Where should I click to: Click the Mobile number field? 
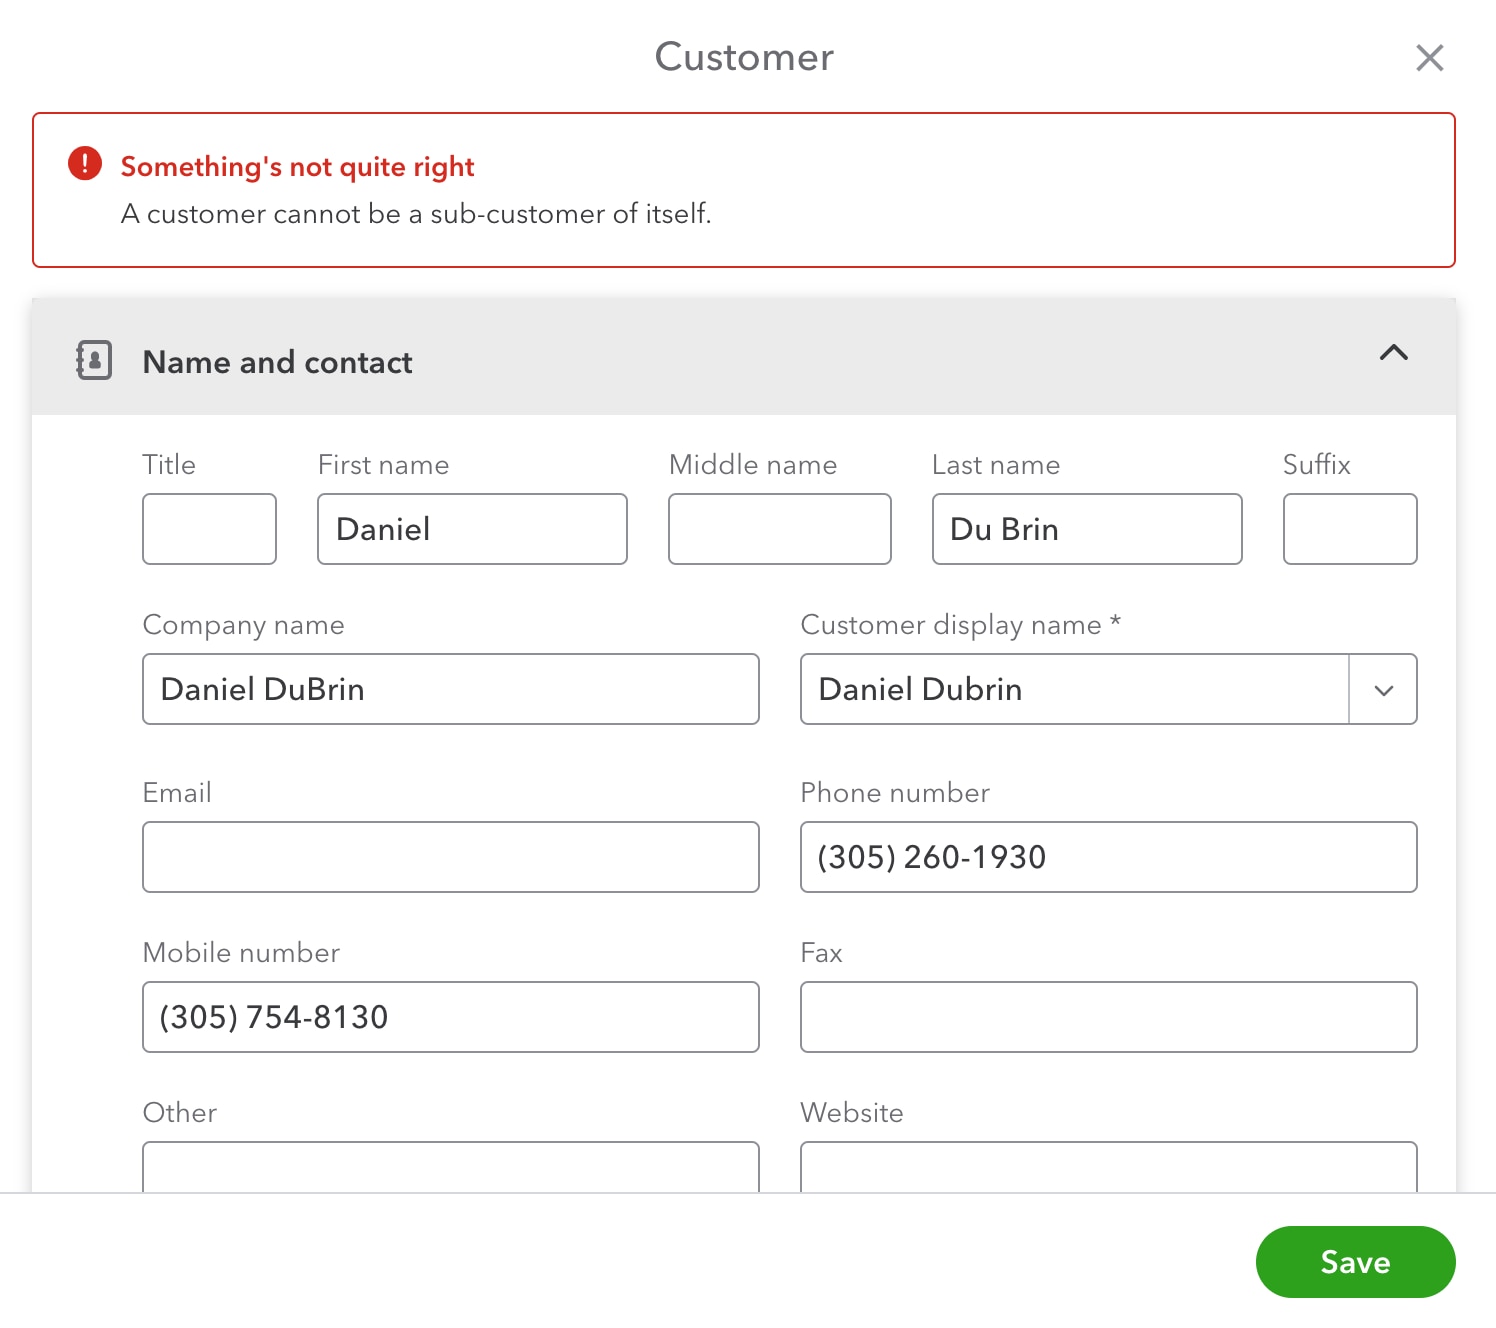[x=450, y=1017]
